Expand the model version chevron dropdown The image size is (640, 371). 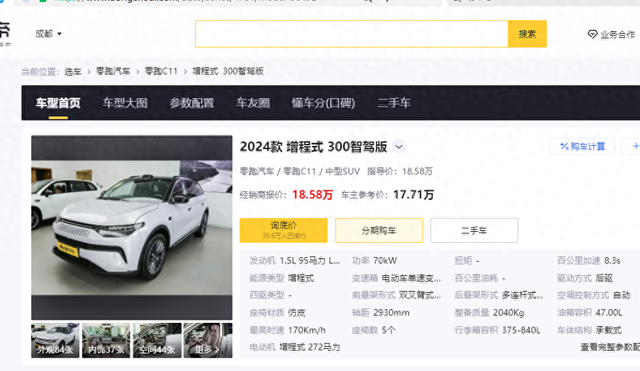pyautogui.click(x=399, y=146)
